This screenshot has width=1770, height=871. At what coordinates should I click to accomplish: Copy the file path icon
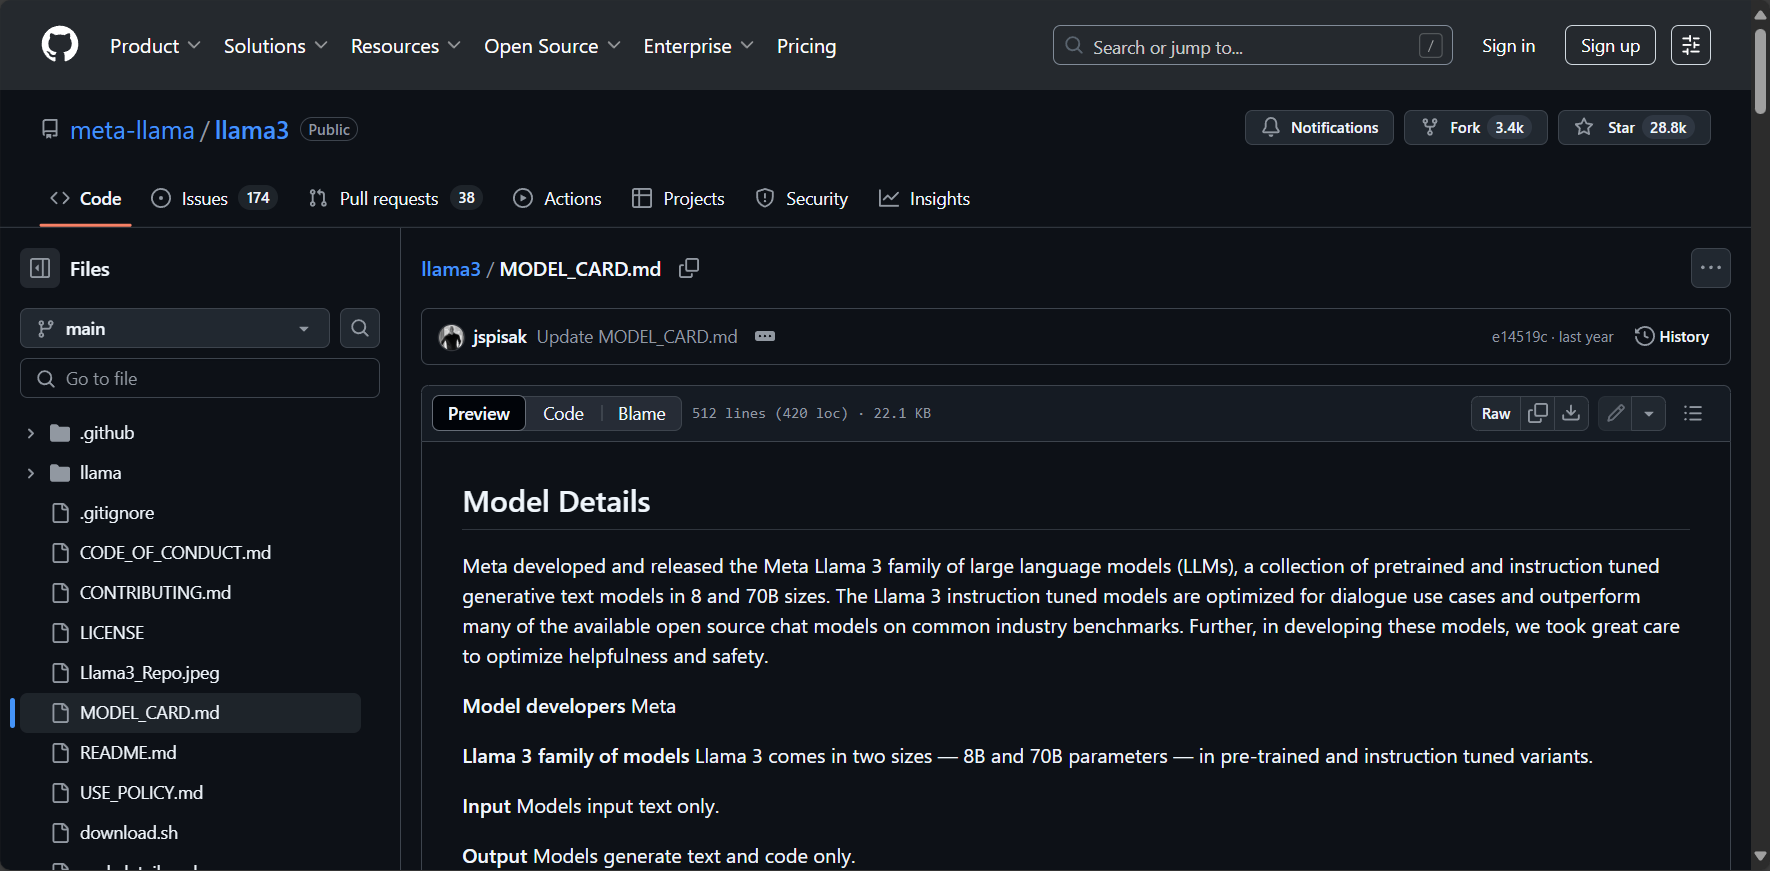(689, 268)
